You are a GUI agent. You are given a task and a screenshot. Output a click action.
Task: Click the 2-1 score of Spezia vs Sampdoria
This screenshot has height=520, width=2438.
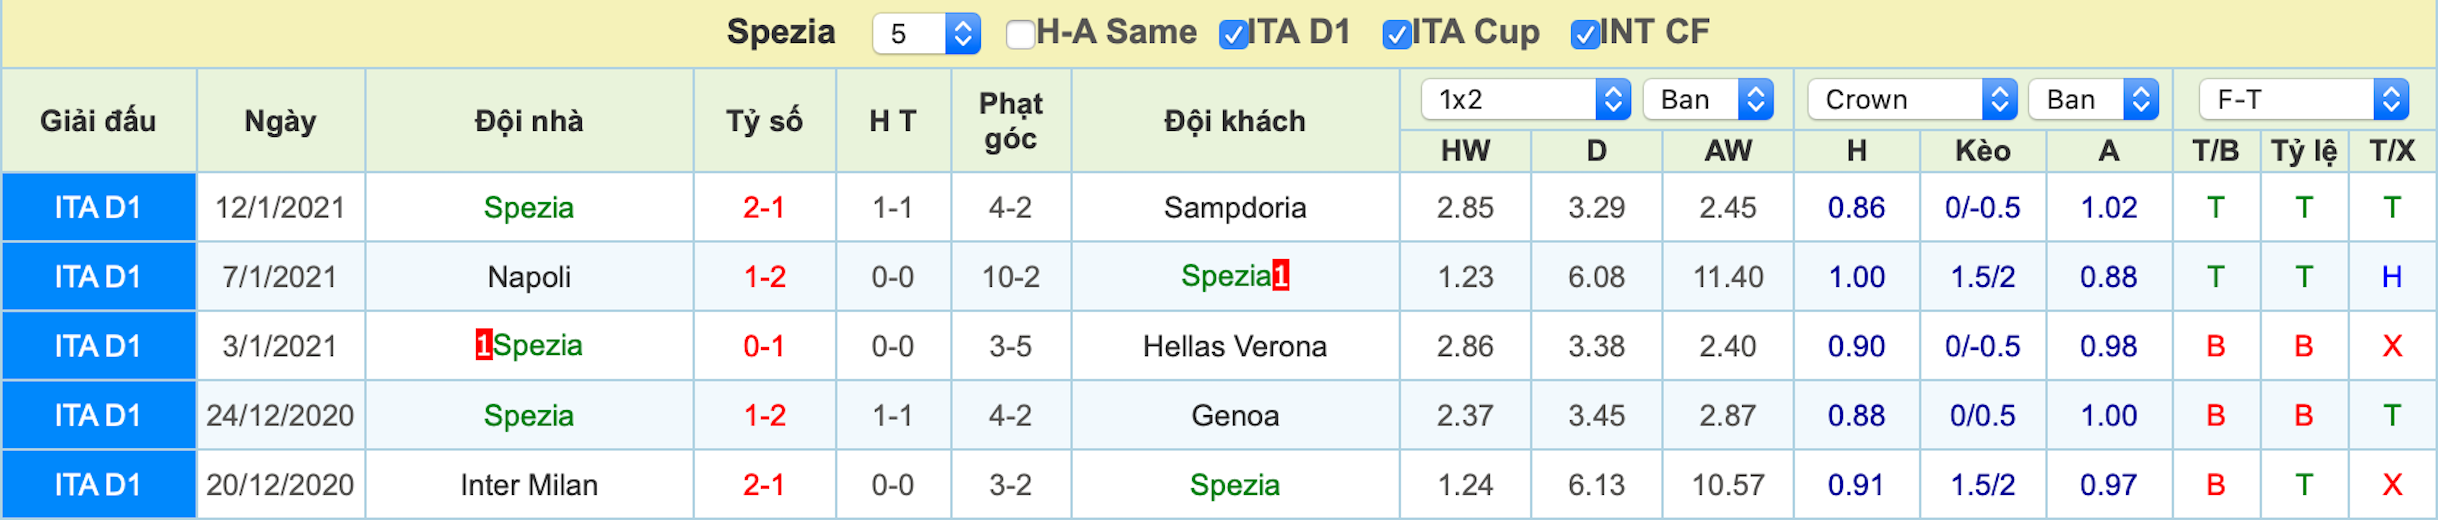click(764, 207)
